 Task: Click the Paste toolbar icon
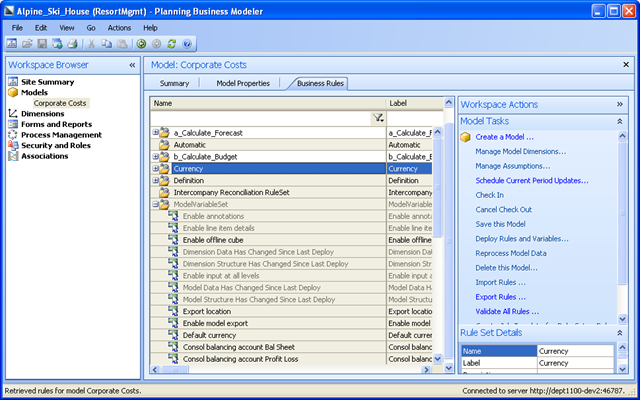click(122, 44)
